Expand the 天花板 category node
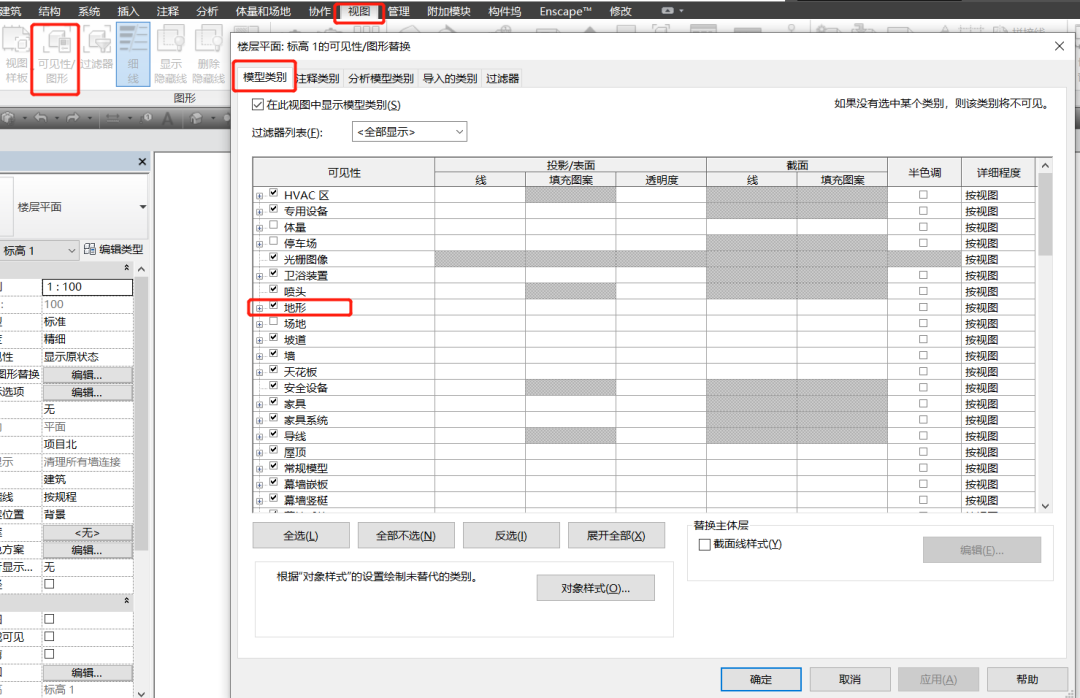Screen dimensions: 1080x698 pyautogui.click(x=260, y=373)
